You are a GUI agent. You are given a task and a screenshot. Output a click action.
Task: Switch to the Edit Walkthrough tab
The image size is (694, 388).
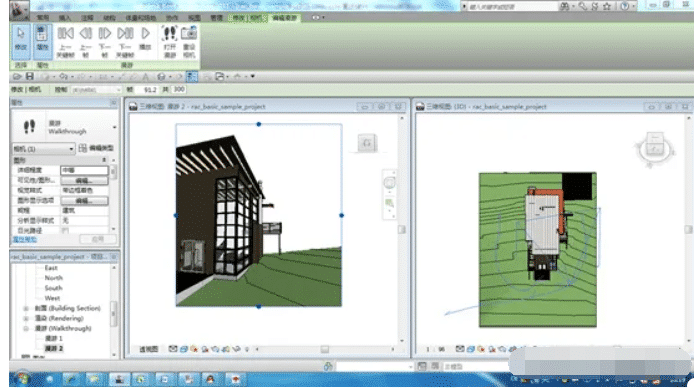coord(285,18)
